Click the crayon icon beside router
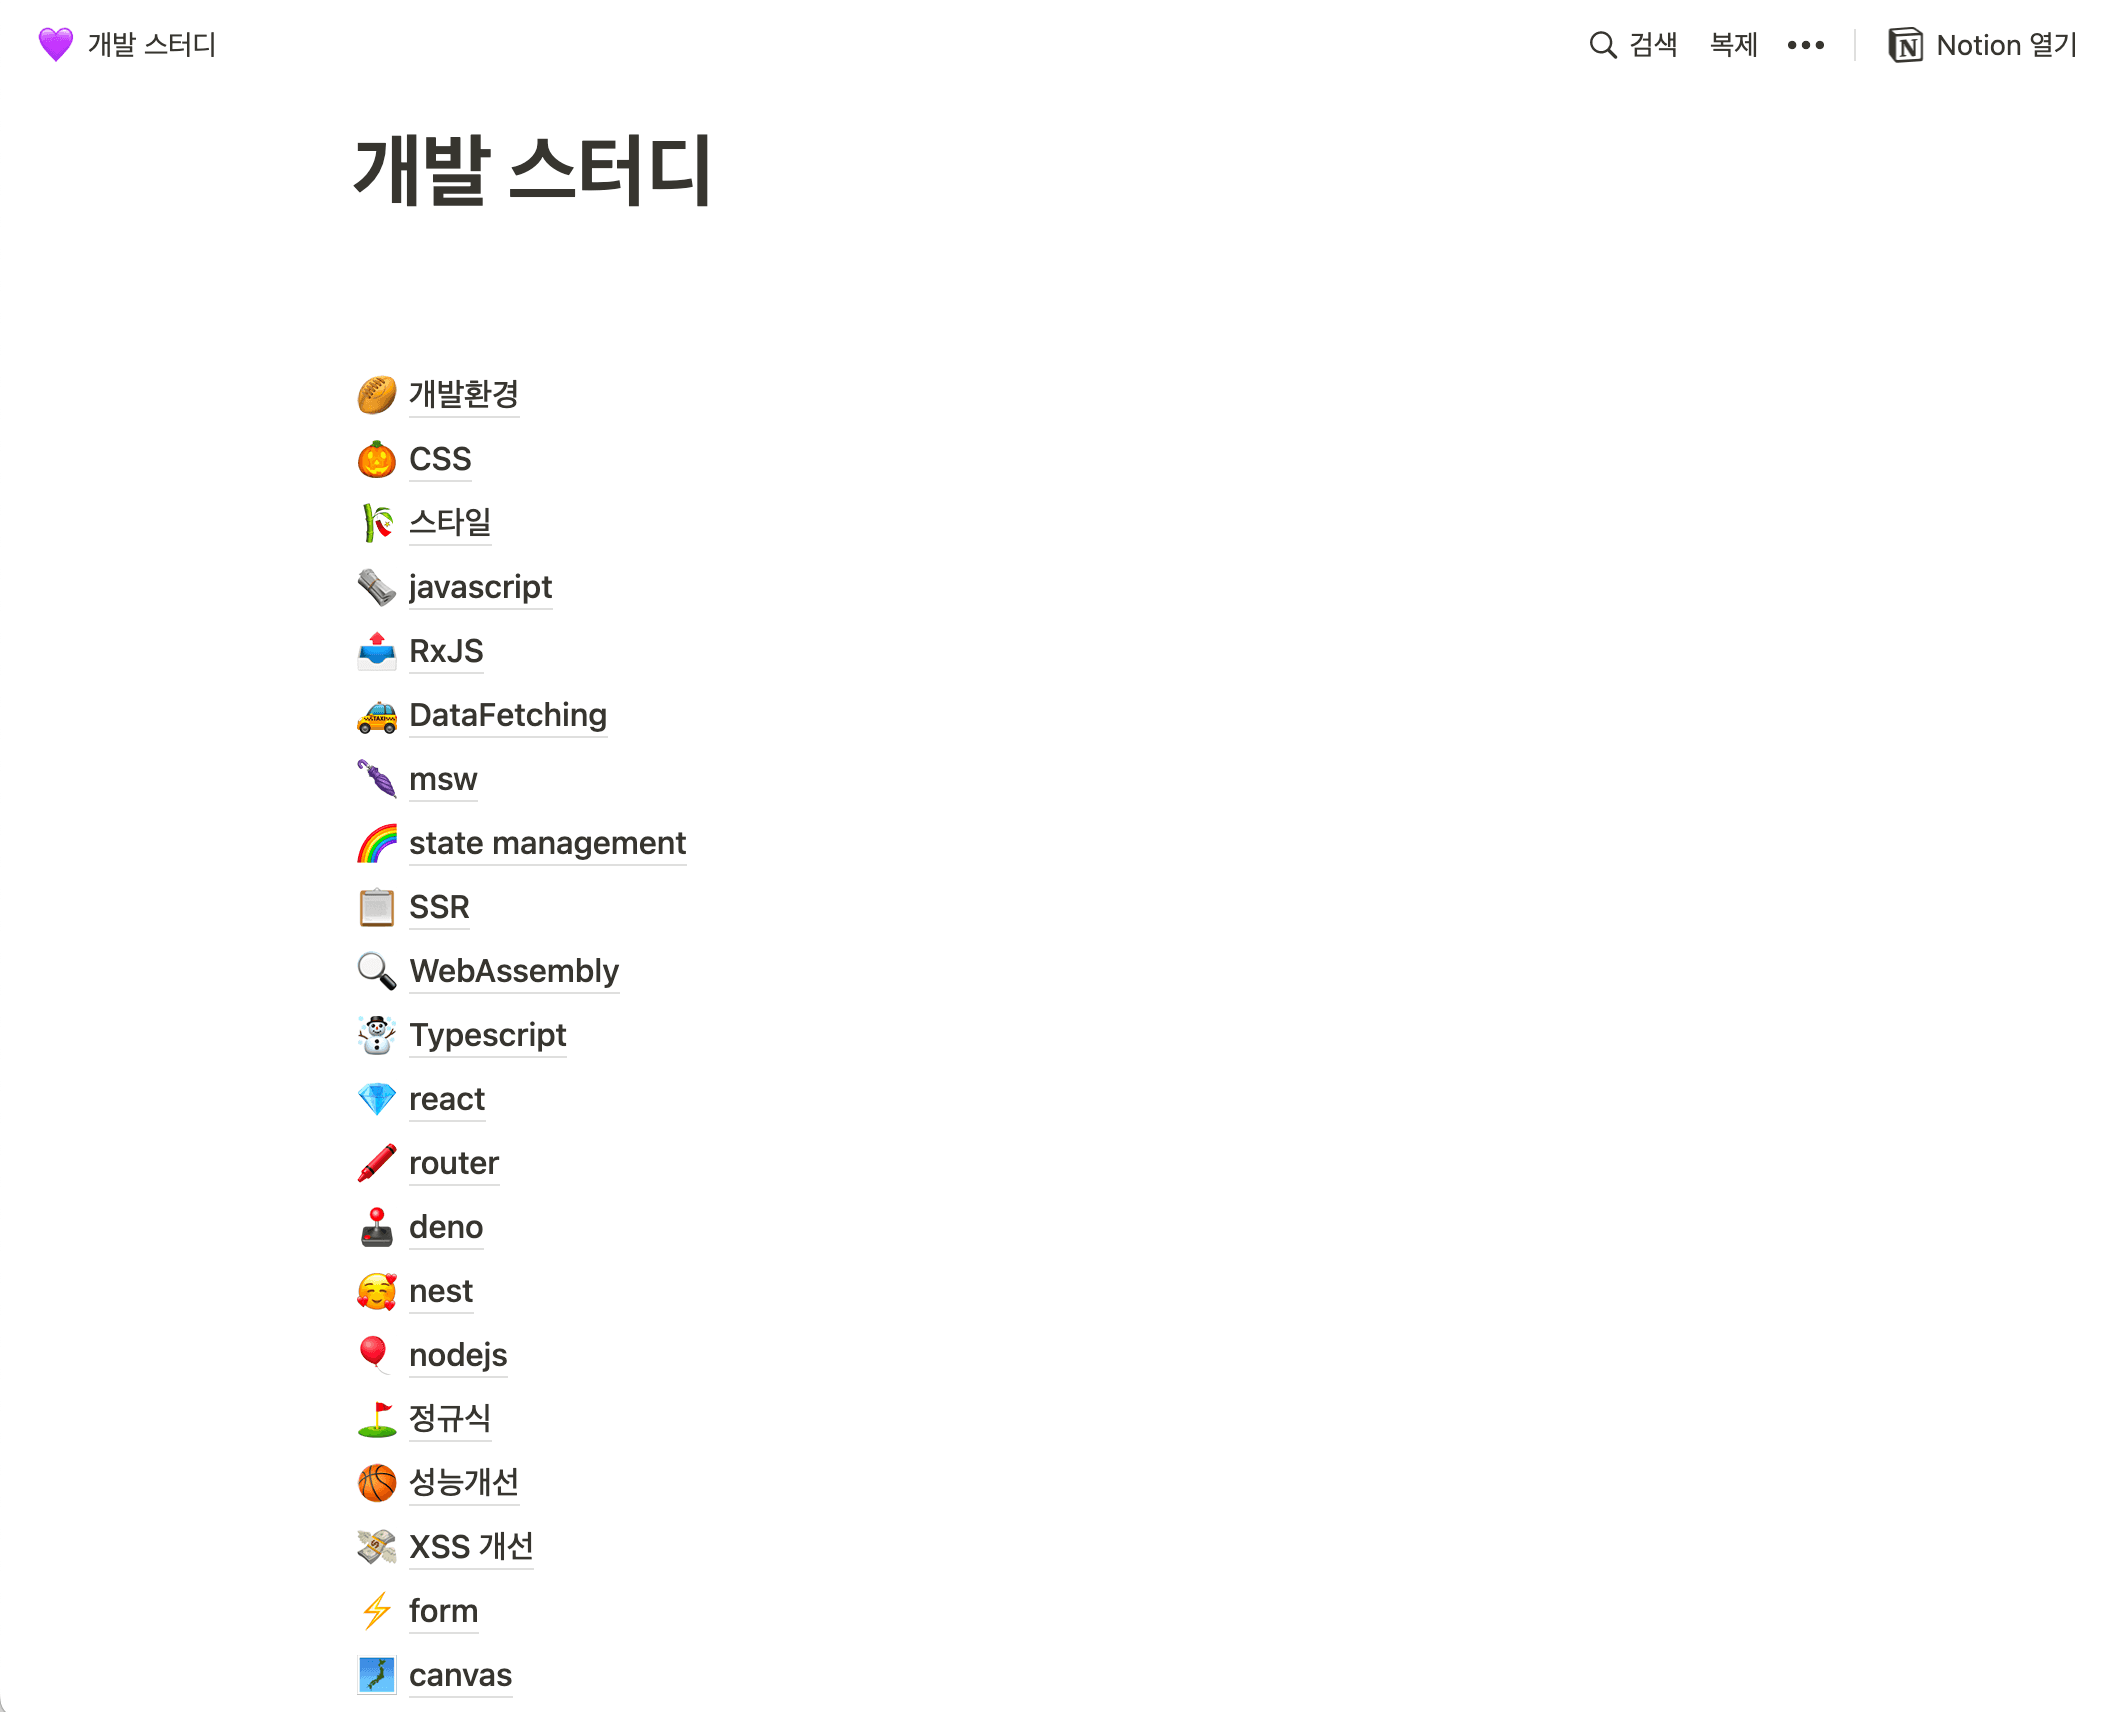2108x1712 pixels. tap(377, 1163)
